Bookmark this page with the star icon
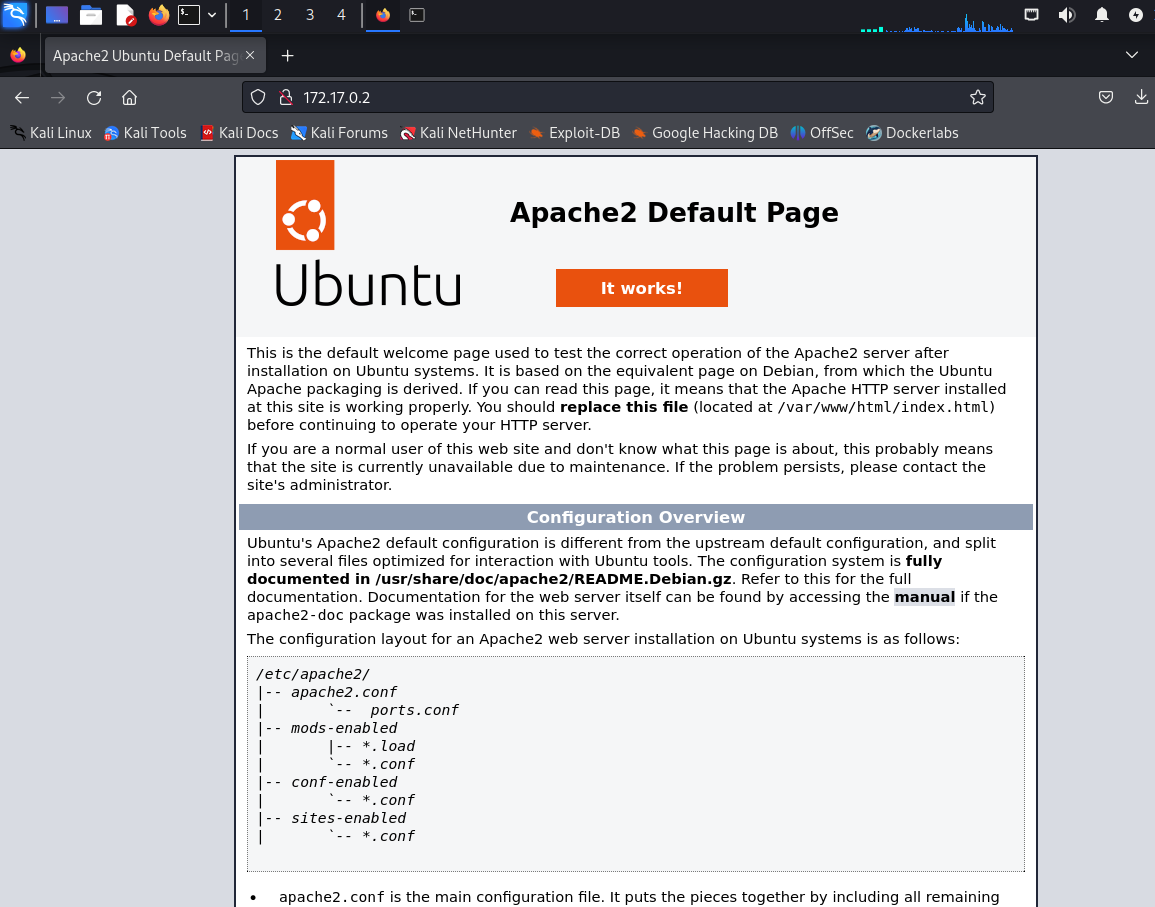This screenshot has width=1155, height=907. [x=977, y=97]
